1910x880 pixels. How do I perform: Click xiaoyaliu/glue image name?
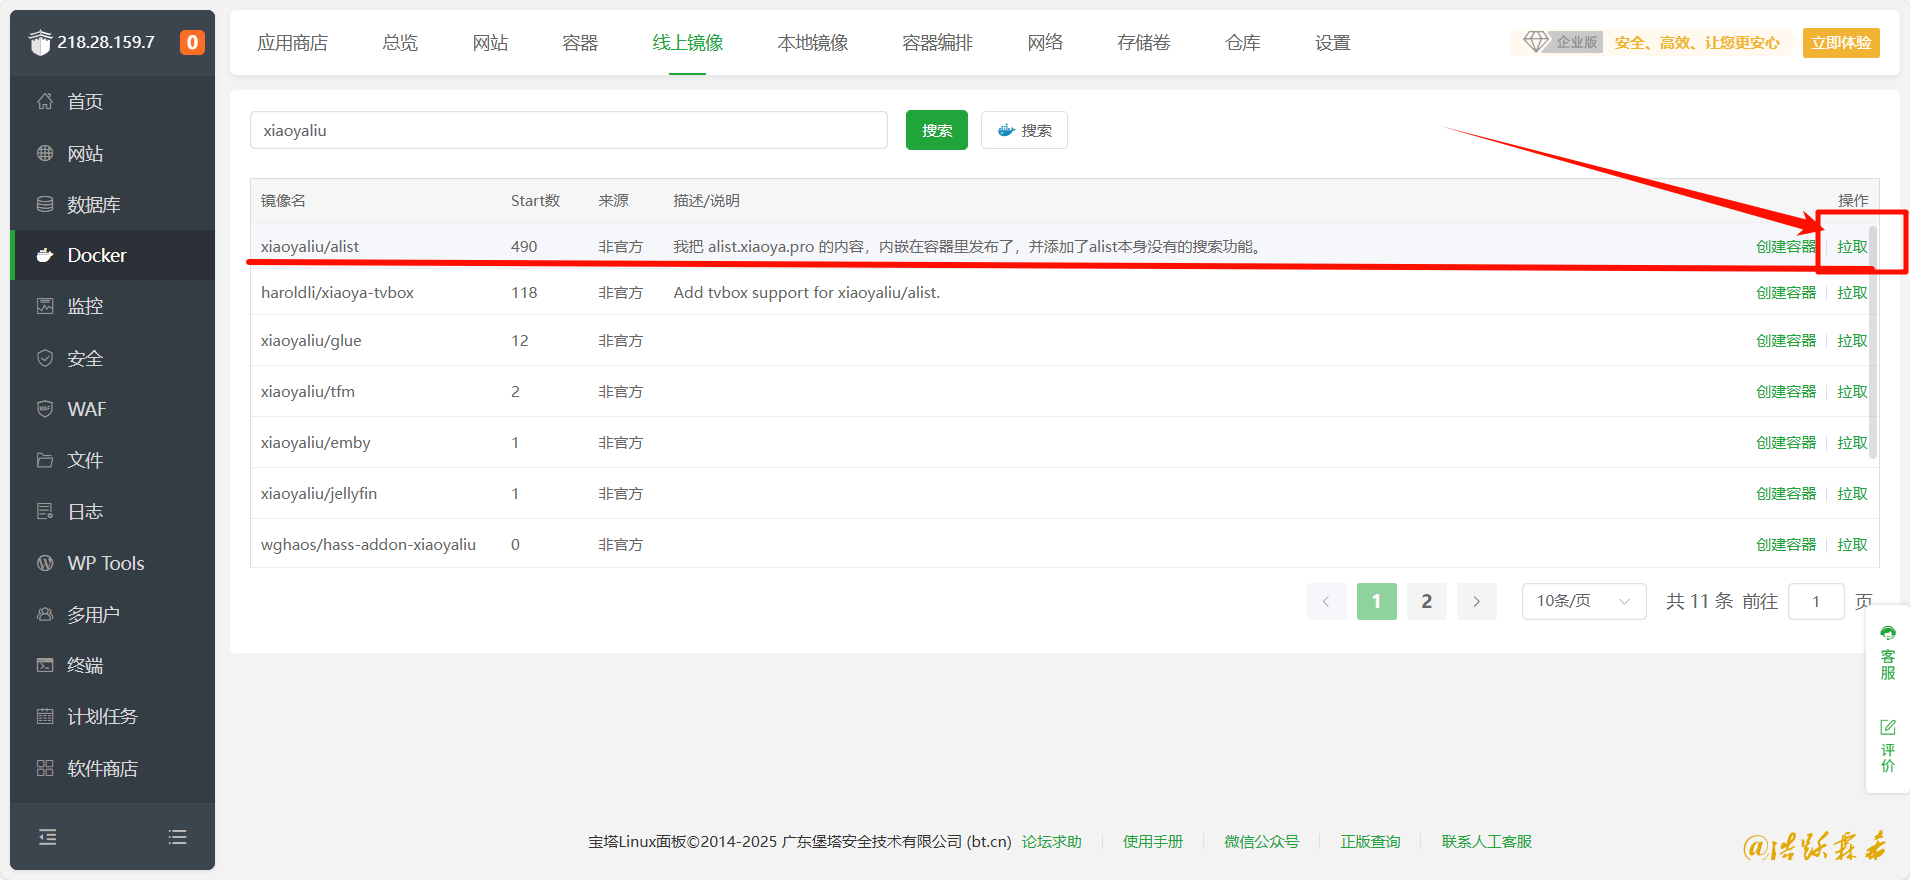(311, 341)
